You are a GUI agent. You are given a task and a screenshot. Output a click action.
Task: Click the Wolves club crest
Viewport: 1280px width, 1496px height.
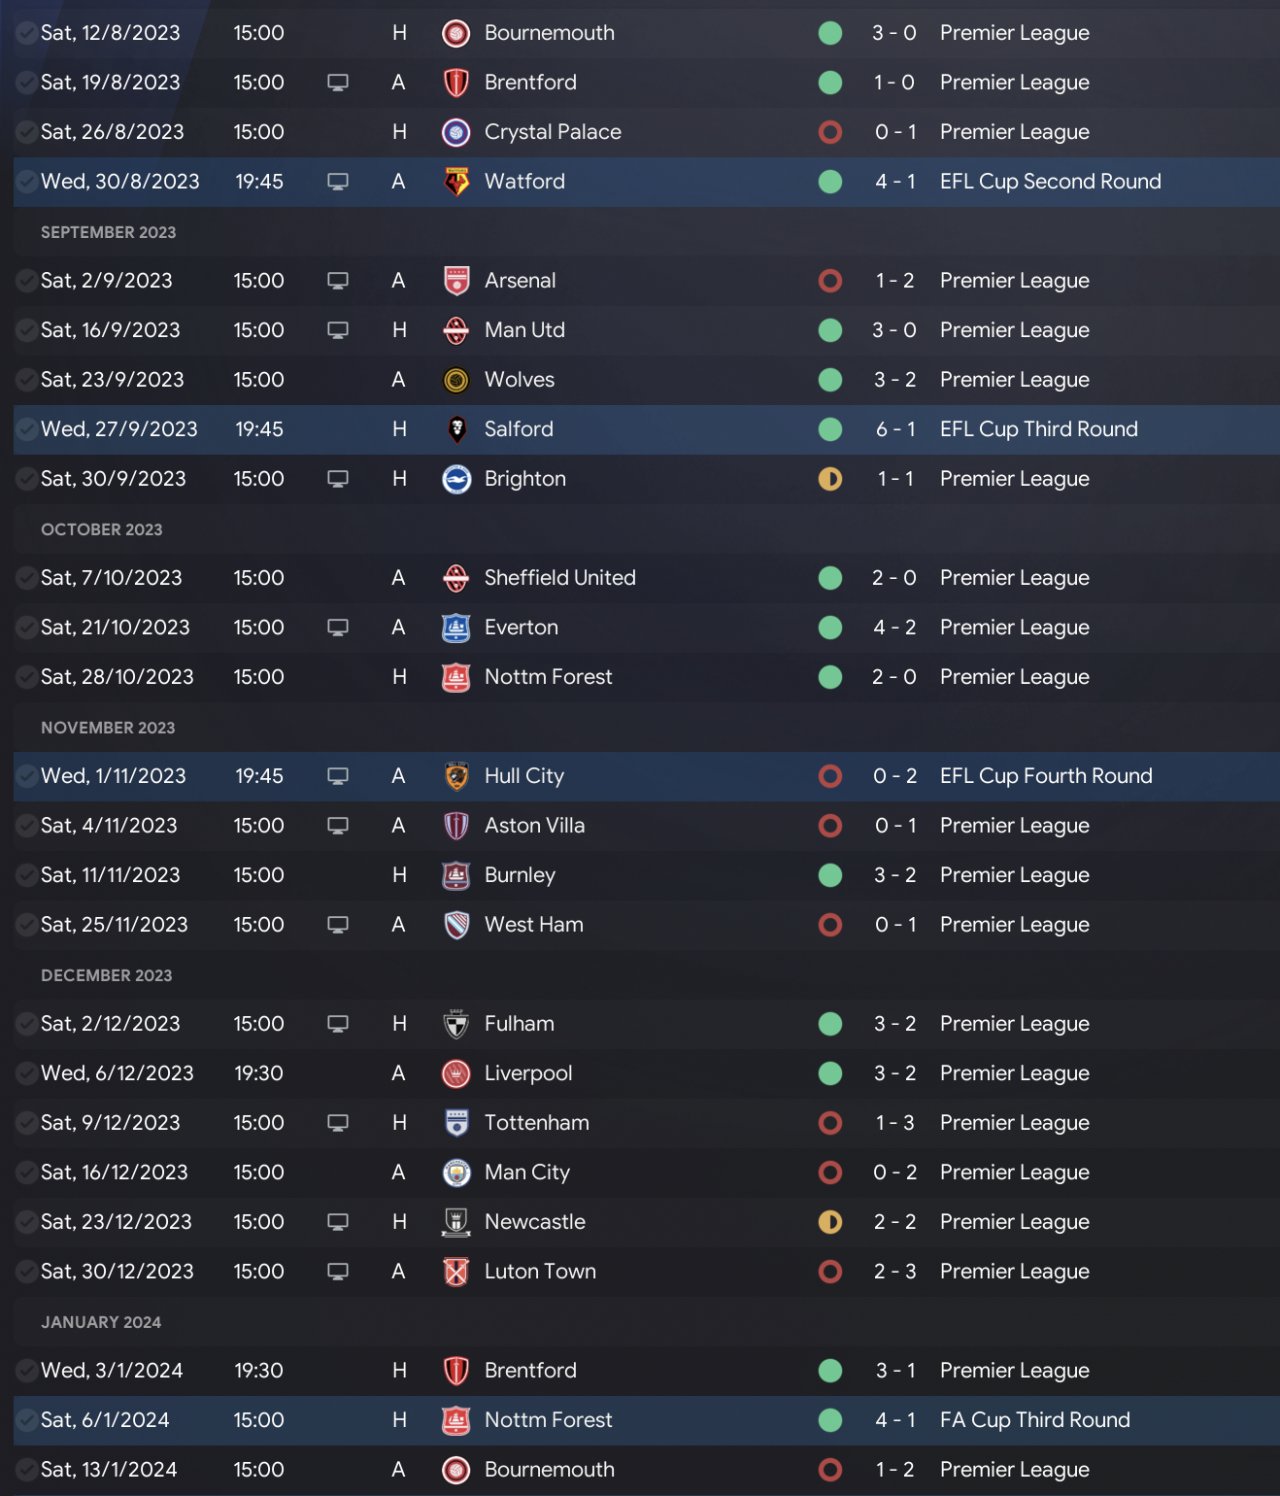(x=456, y=380)
